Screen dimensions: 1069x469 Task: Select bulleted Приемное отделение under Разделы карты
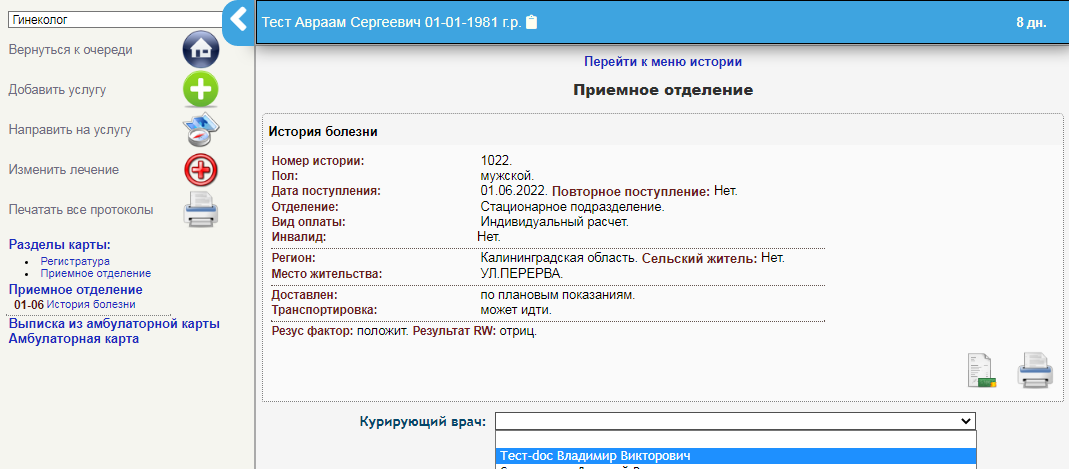[95, 273]
